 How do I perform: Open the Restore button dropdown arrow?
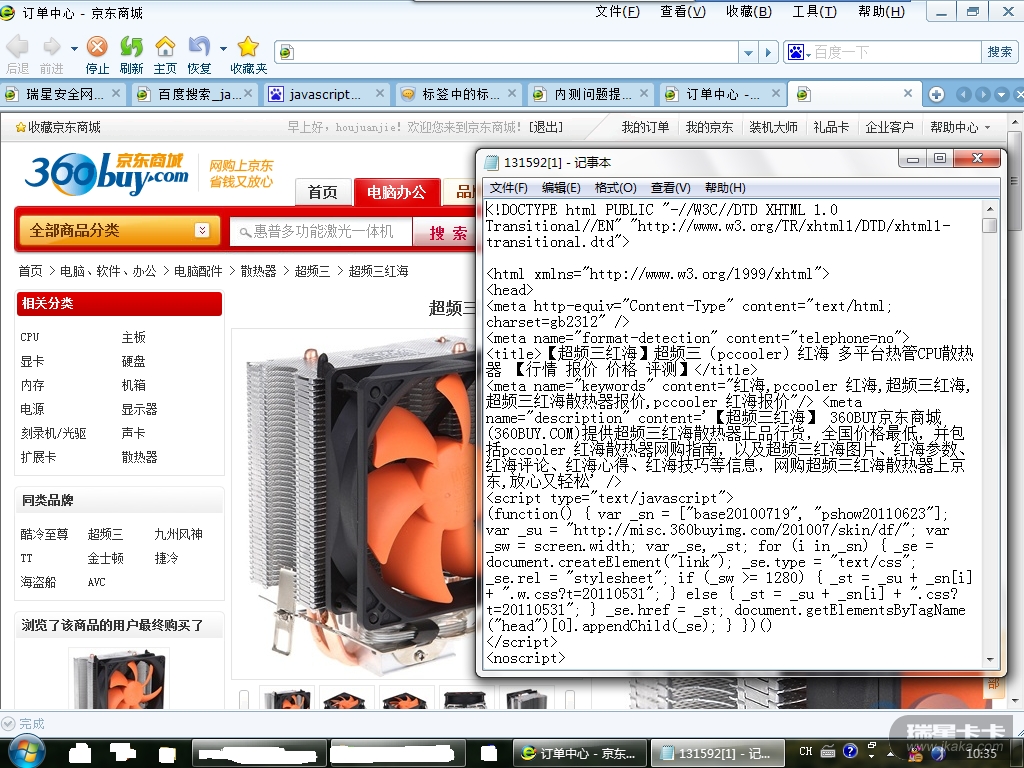[223, 48]
